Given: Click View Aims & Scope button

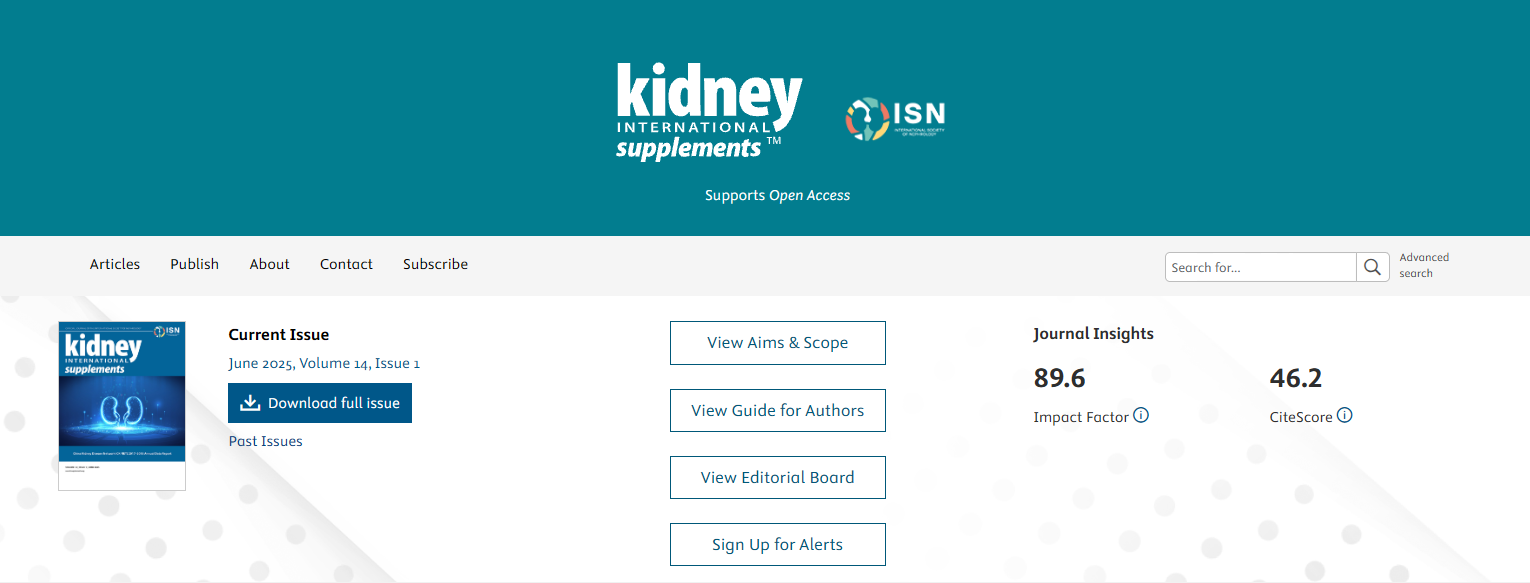Looking at the screenshot, I should point(777,343).
